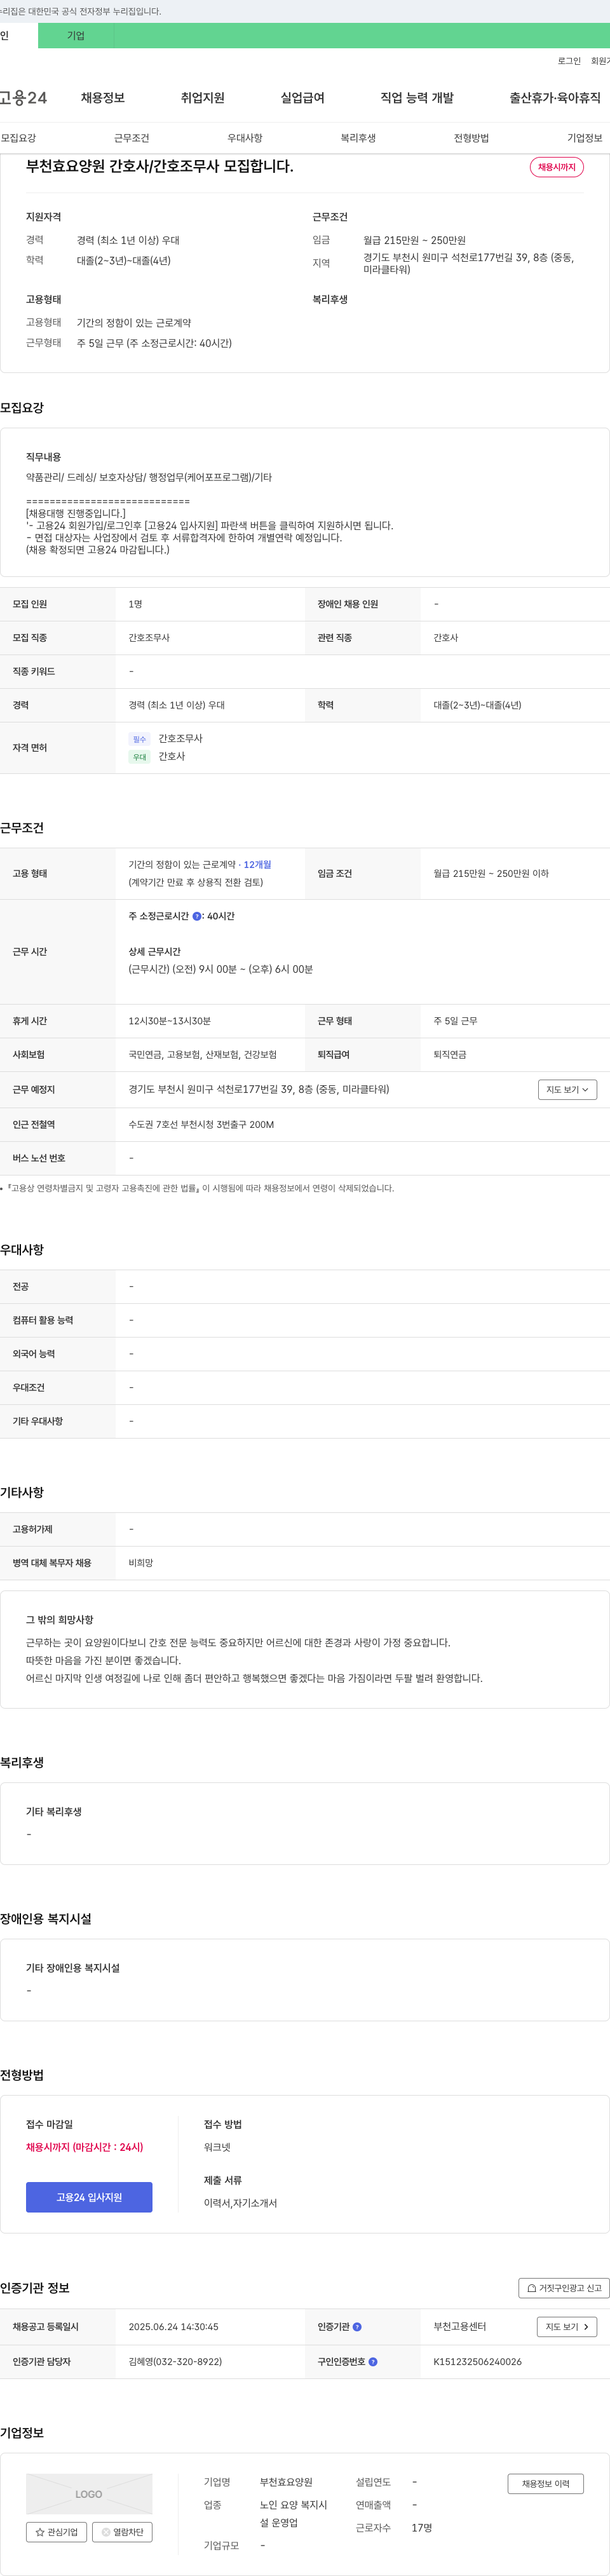Open the 직업 능력 개발 menu
The image size is (610, 2576).
point(417,98)
